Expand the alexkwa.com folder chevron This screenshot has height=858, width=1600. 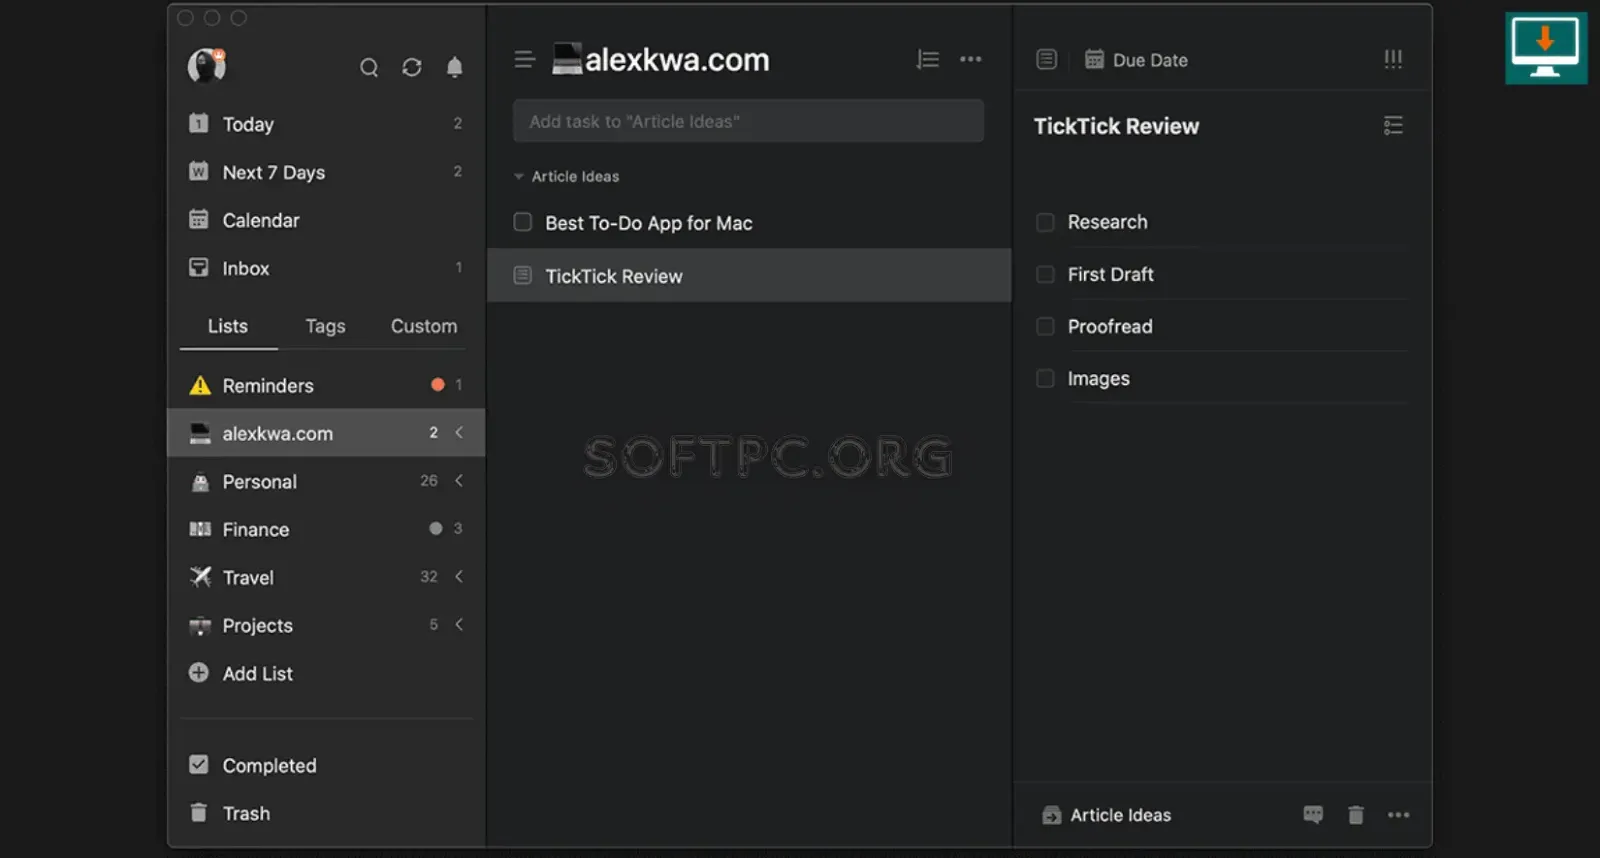coord(459,432)
